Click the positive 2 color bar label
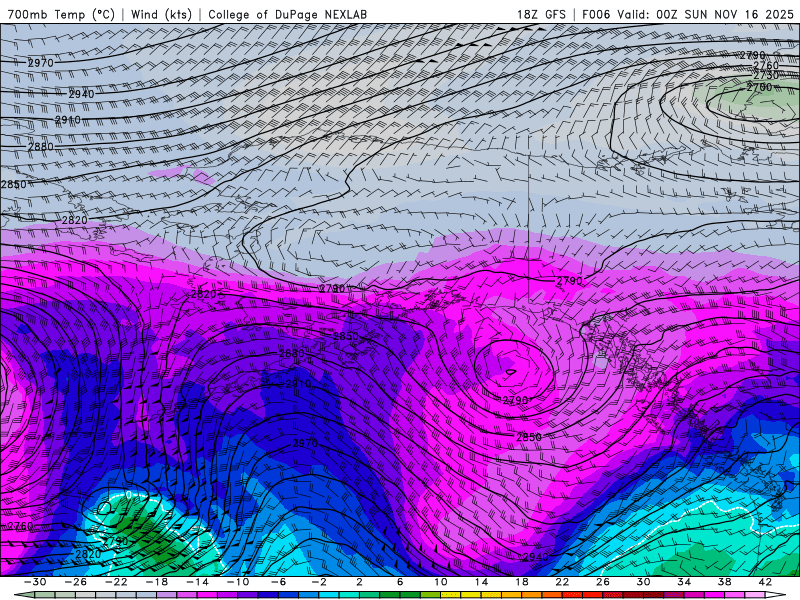 (x=359, y=582)
